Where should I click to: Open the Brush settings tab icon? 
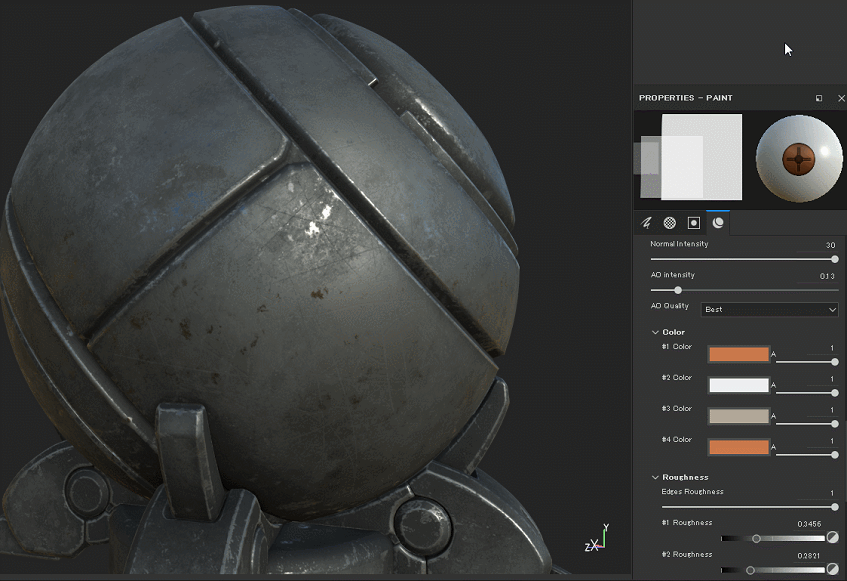pyautogui.click(x=646, y=223)
